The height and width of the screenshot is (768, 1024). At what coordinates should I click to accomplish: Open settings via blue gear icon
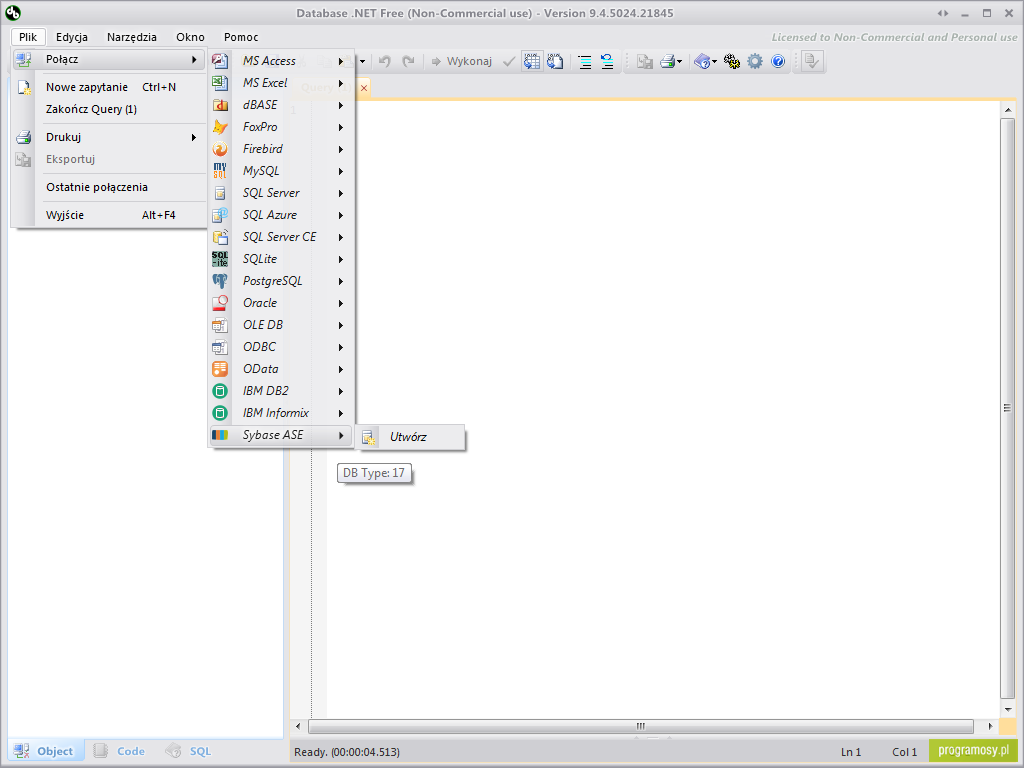(755, 61)
